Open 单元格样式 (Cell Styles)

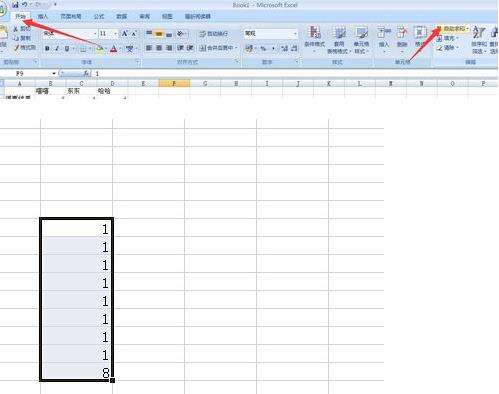click(x=361, y=40)
